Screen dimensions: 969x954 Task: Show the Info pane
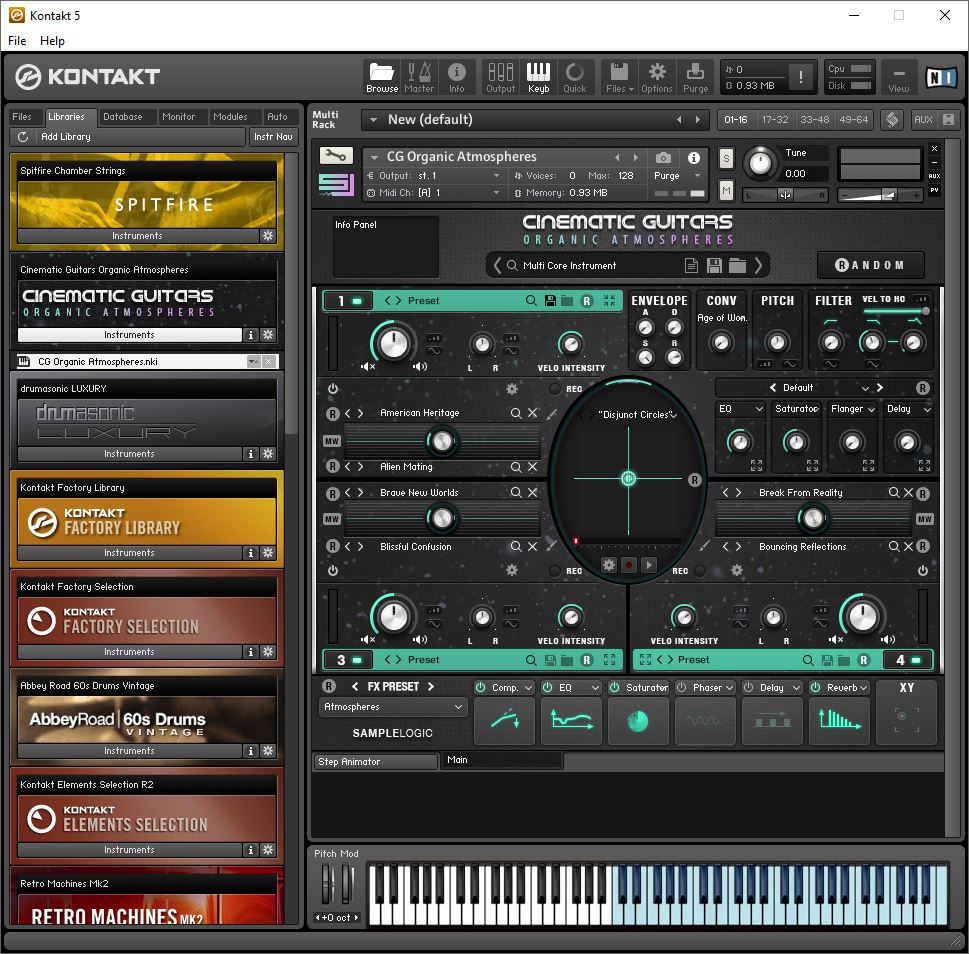click(457, 77)
